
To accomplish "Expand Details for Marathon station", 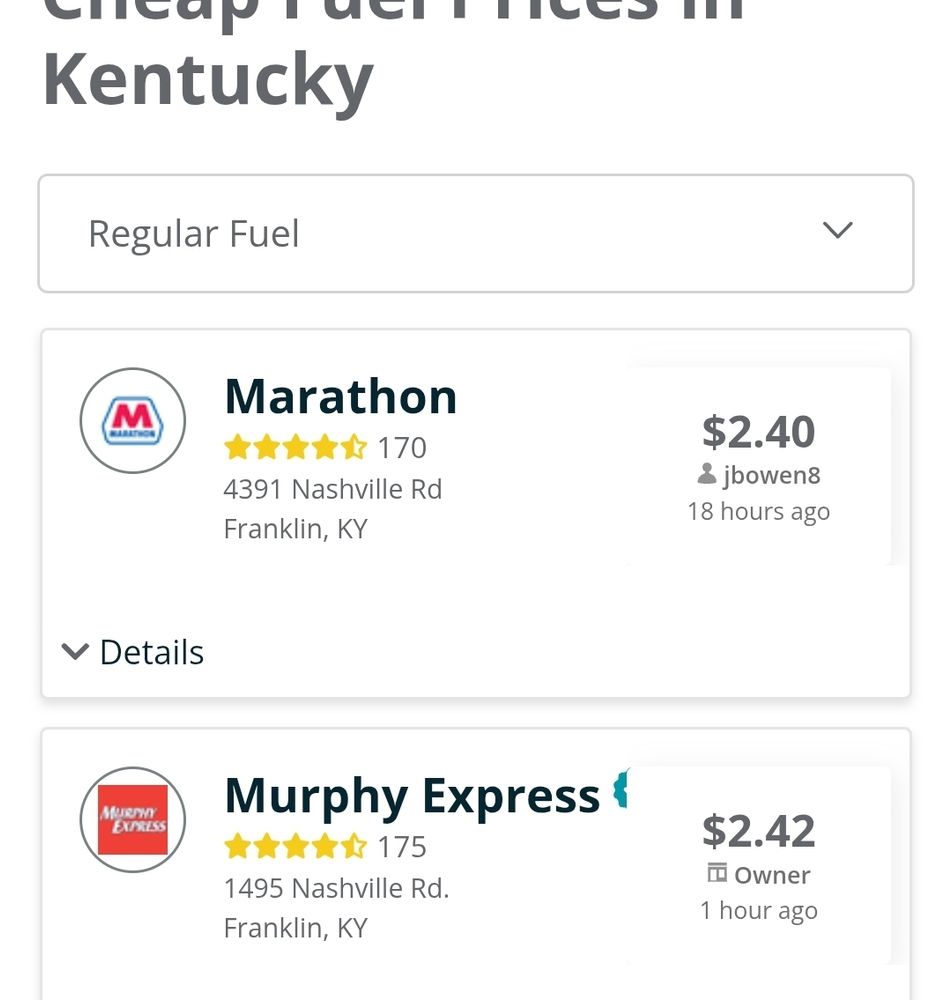I will tap(133, 652).
